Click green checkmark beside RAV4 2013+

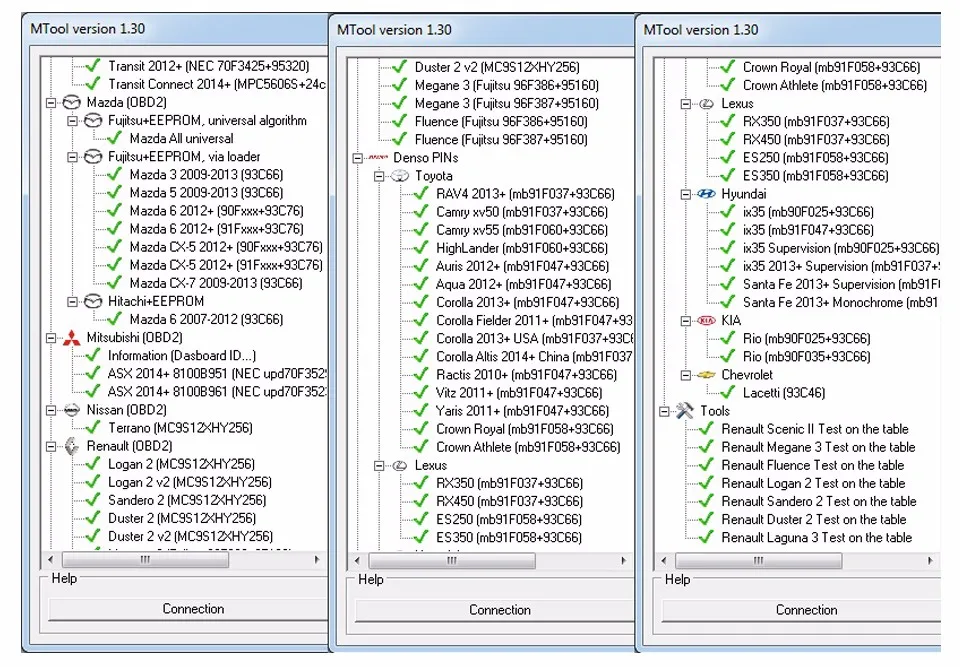tap(421, 193)
